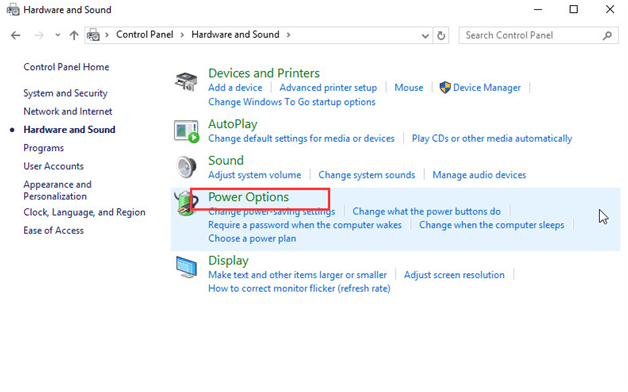Open Device Manager link
The image size is (628, 392).
[487, 88]
